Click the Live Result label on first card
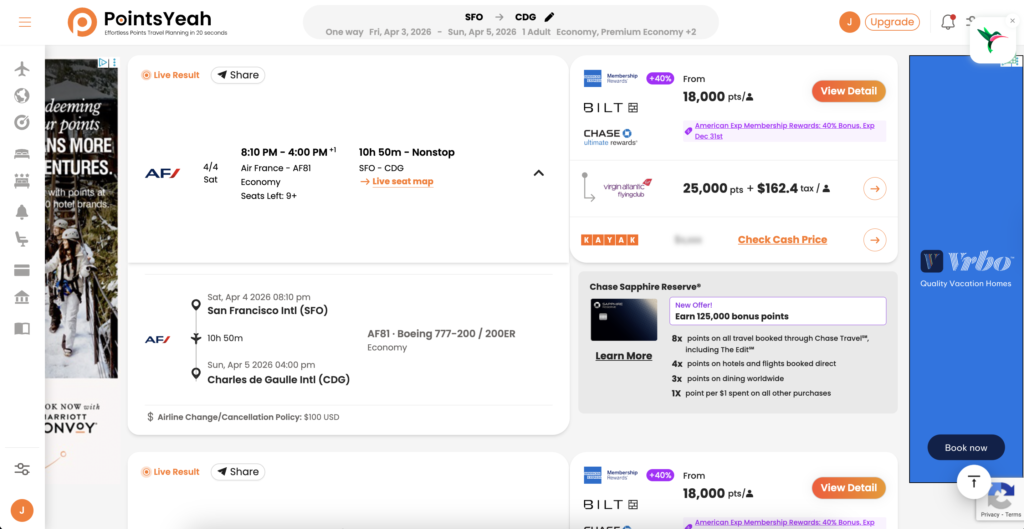Viewport: 1024px width, 529px height. [x=170, y=75]
